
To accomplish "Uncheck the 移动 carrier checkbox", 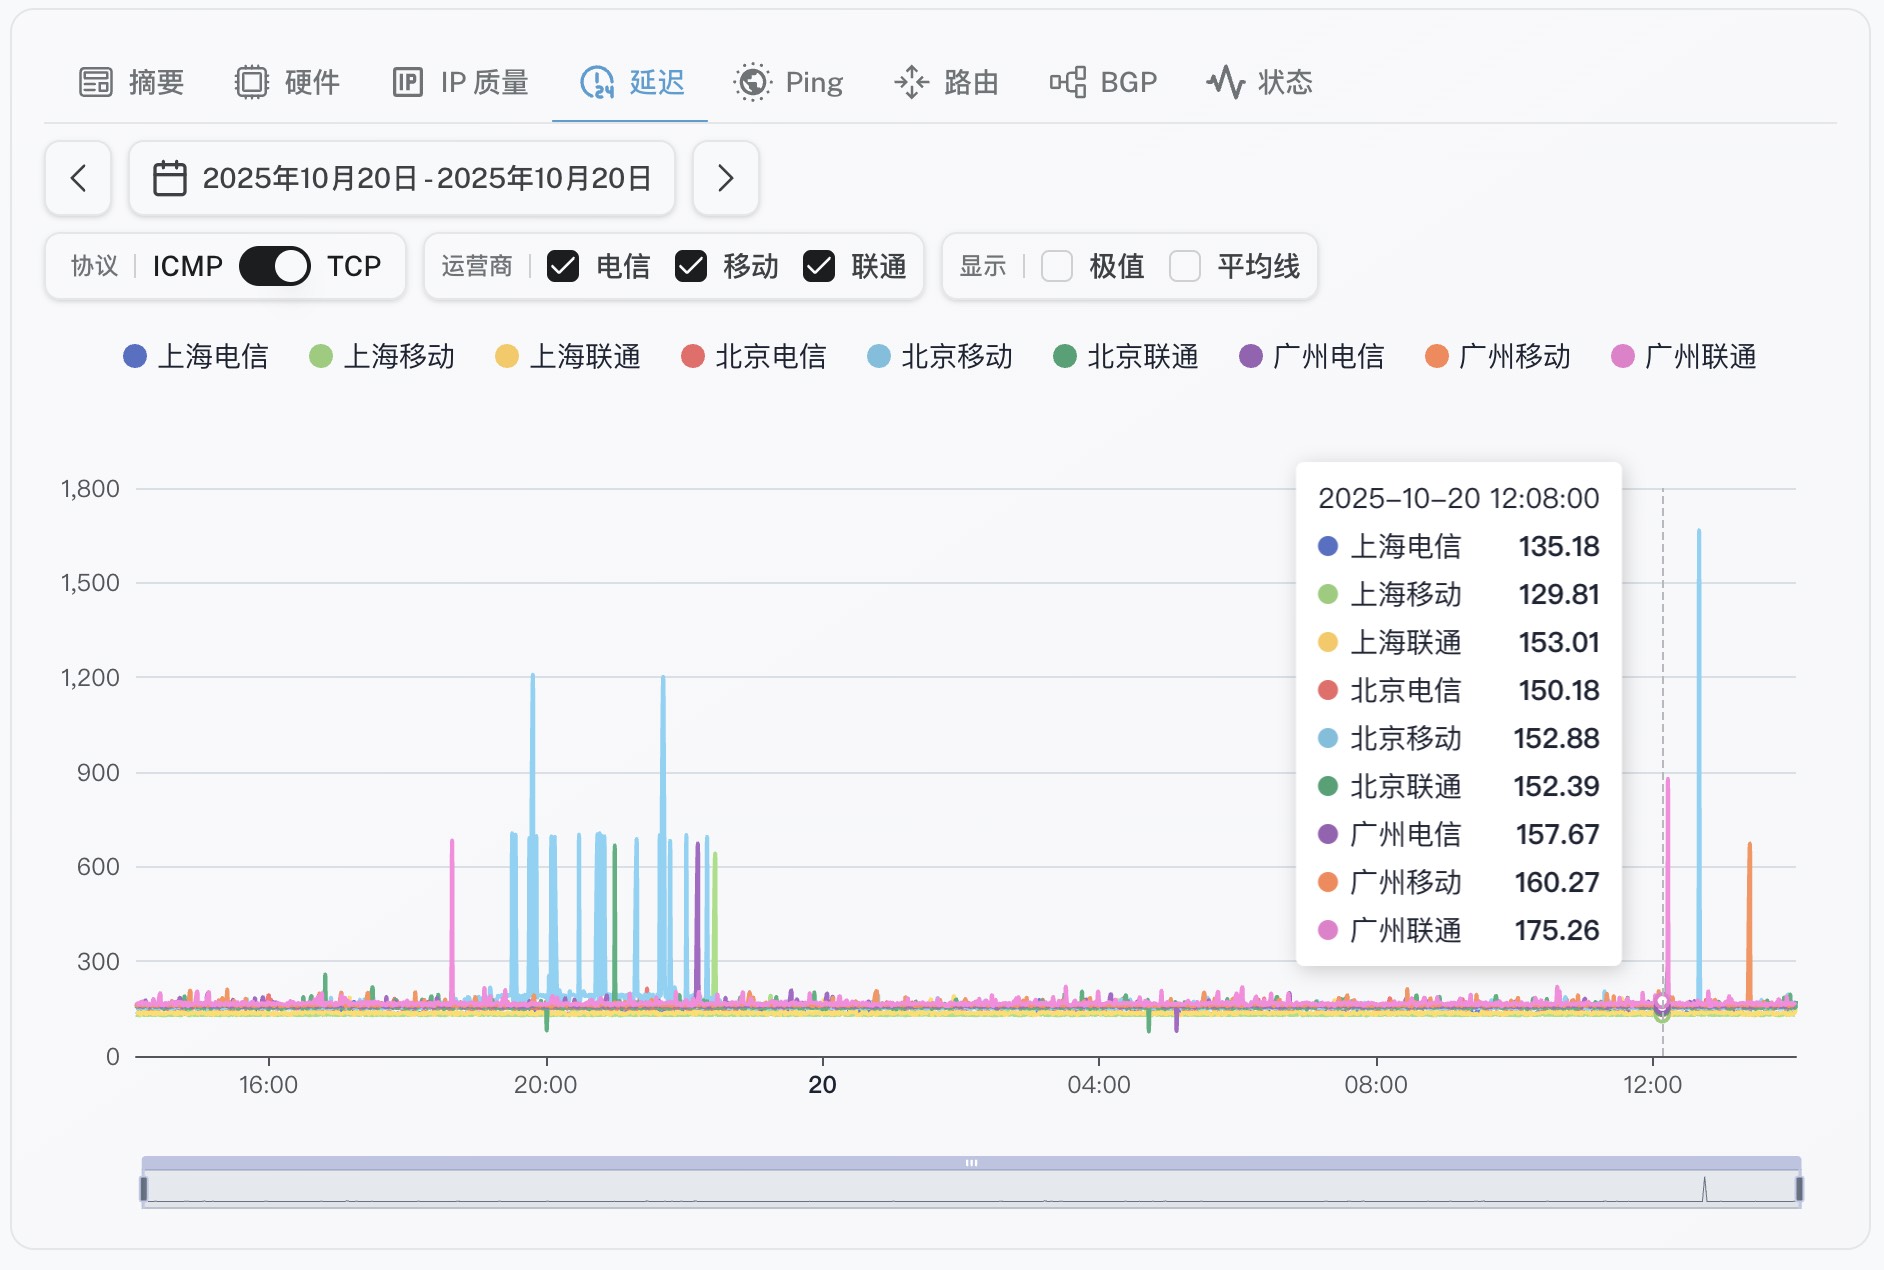I will pos(691,266).
